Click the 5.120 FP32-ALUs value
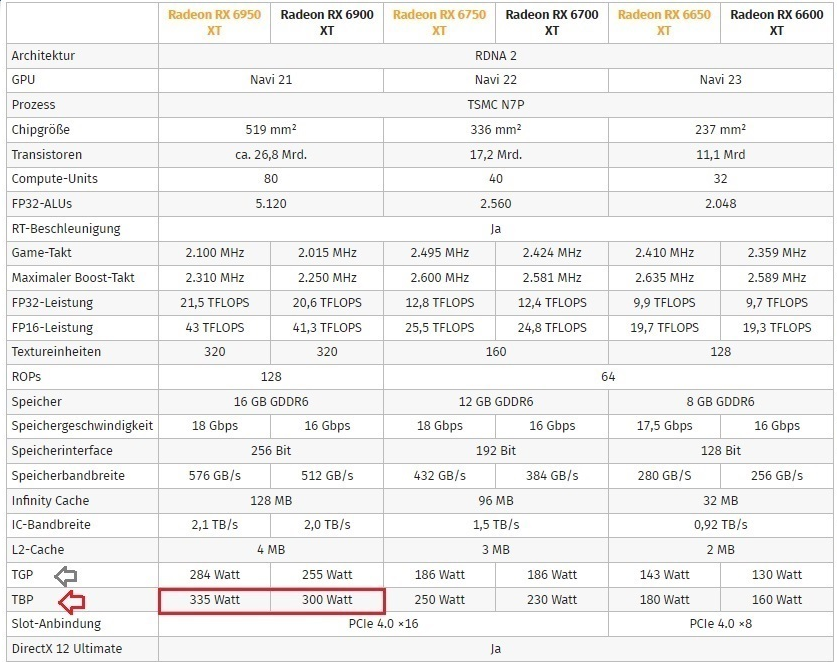 [271, 204]
